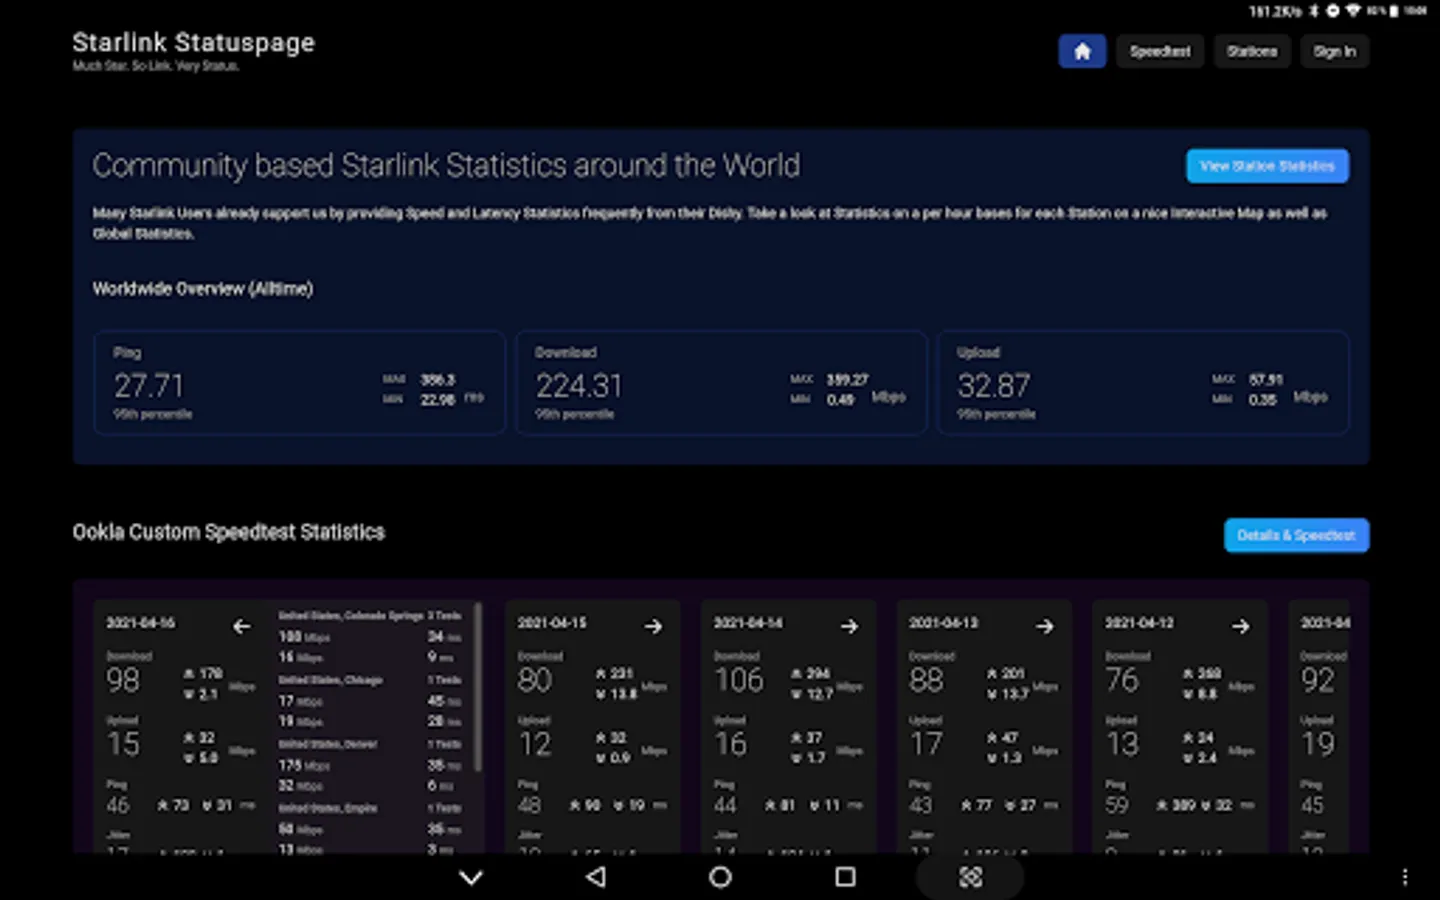Click the 2021-04-13 date label
The image size is (1440, 900).
pyautogui.click(x=944, y=622)
